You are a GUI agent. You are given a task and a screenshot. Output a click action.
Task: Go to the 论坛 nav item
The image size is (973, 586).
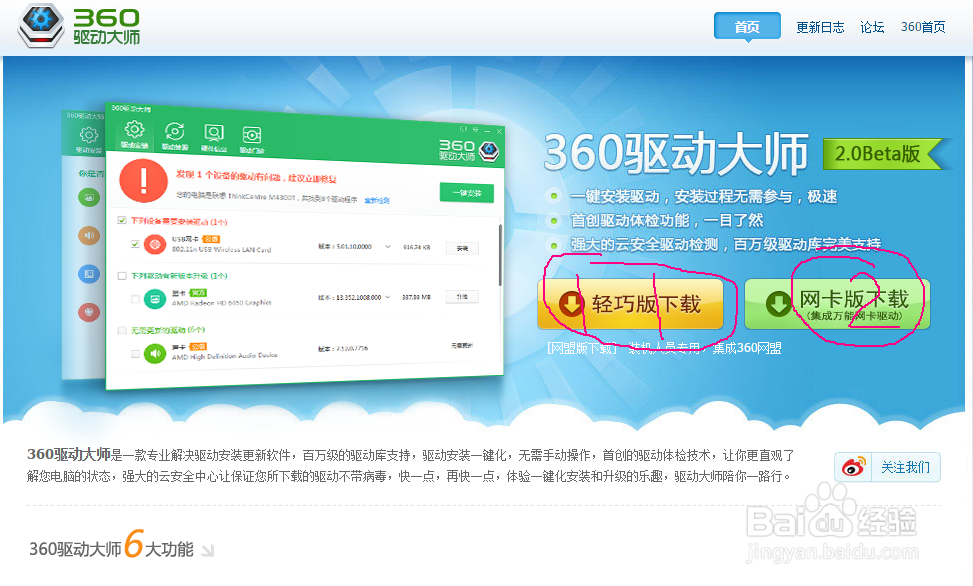(872, 27)
